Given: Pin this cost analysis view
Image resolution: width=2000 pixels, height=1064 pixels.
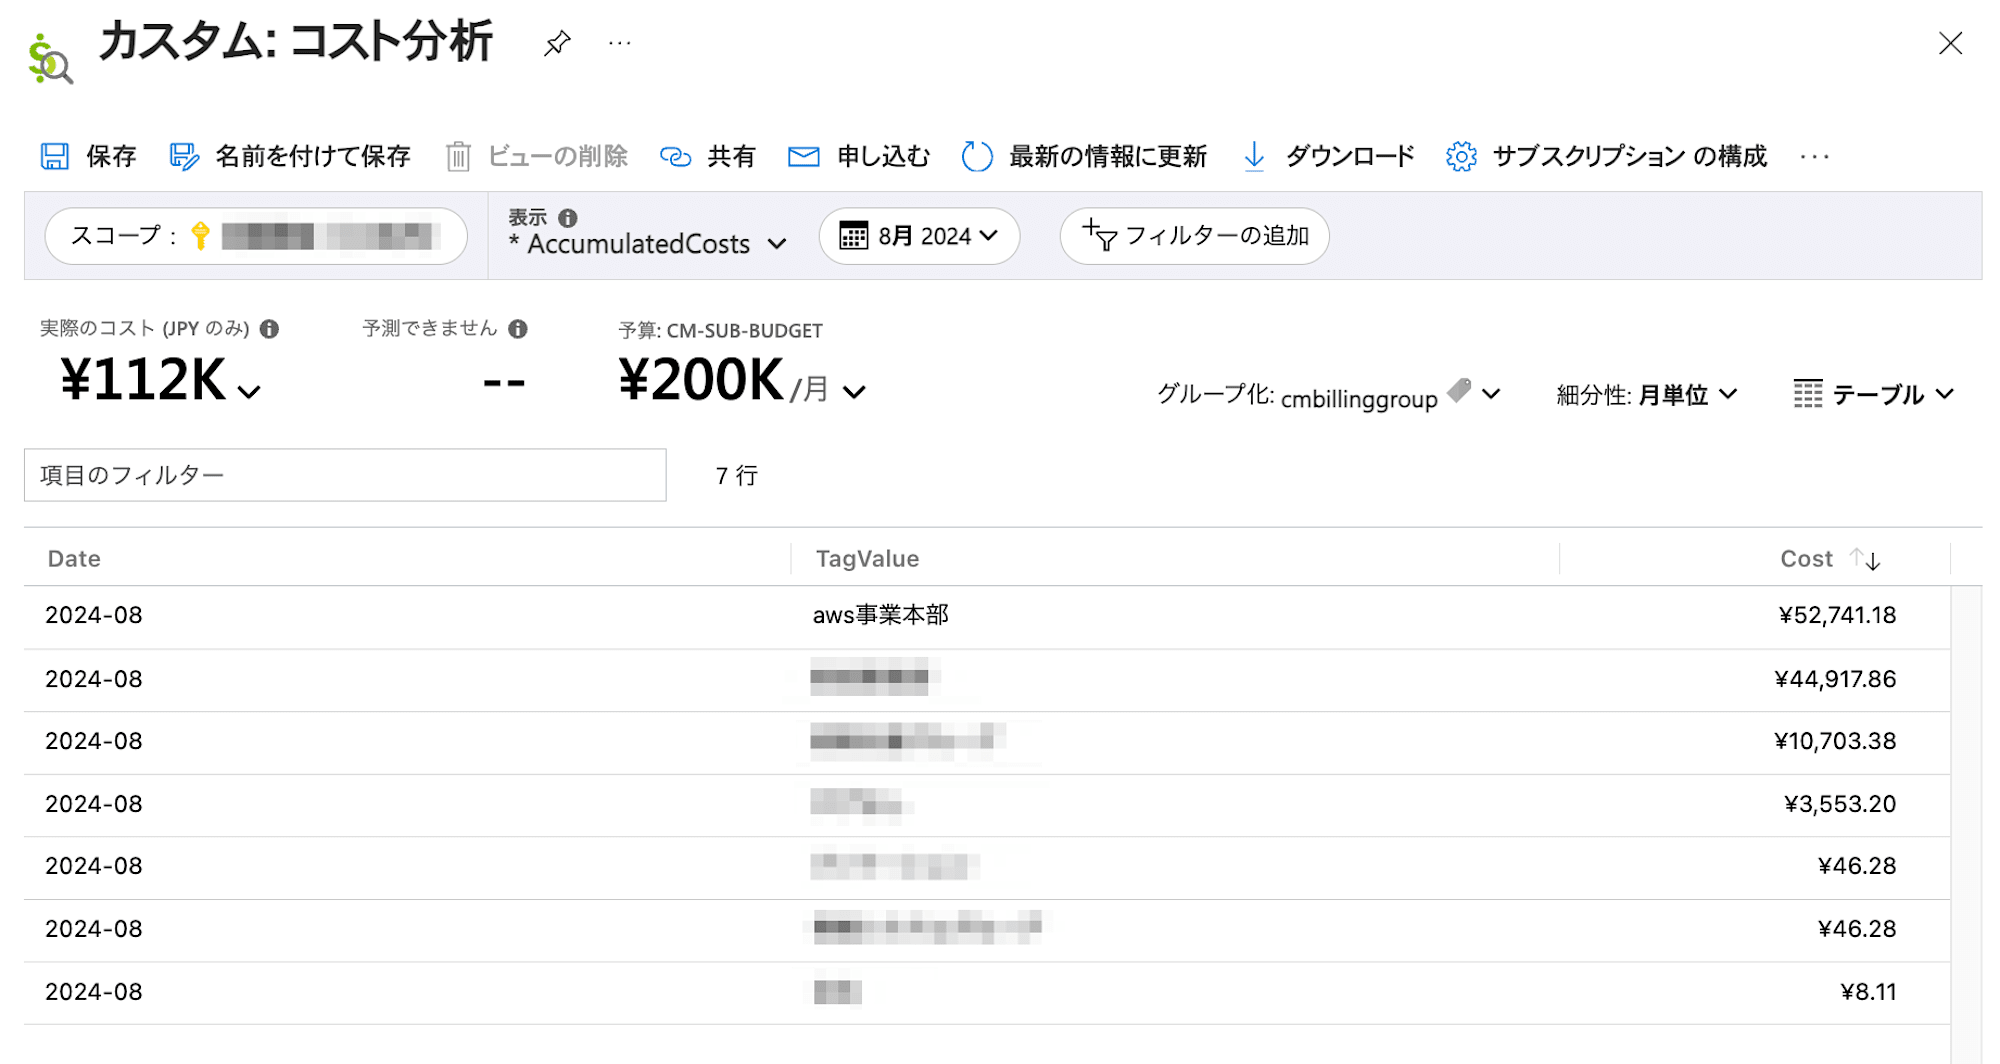Looking at the screenshot, I should click(557, 43).
